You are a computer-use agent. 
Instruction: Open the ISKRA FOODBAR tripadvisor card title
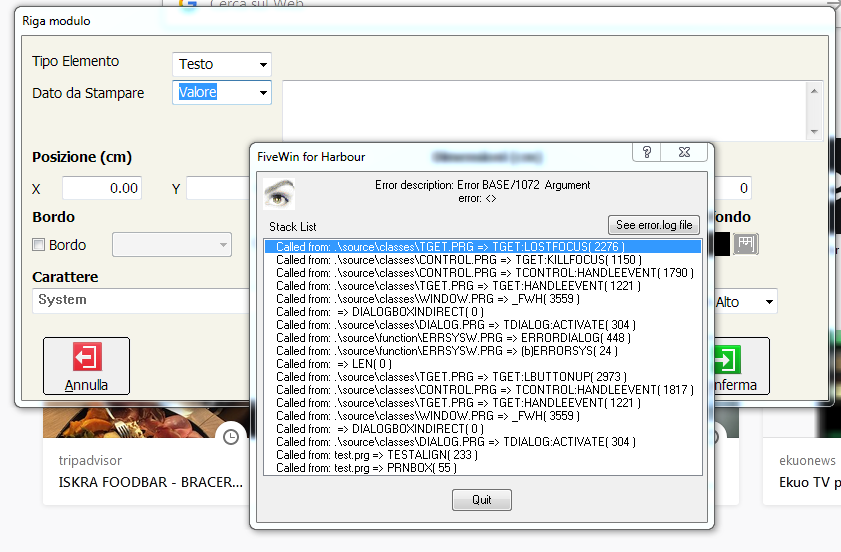coord(151,482)
